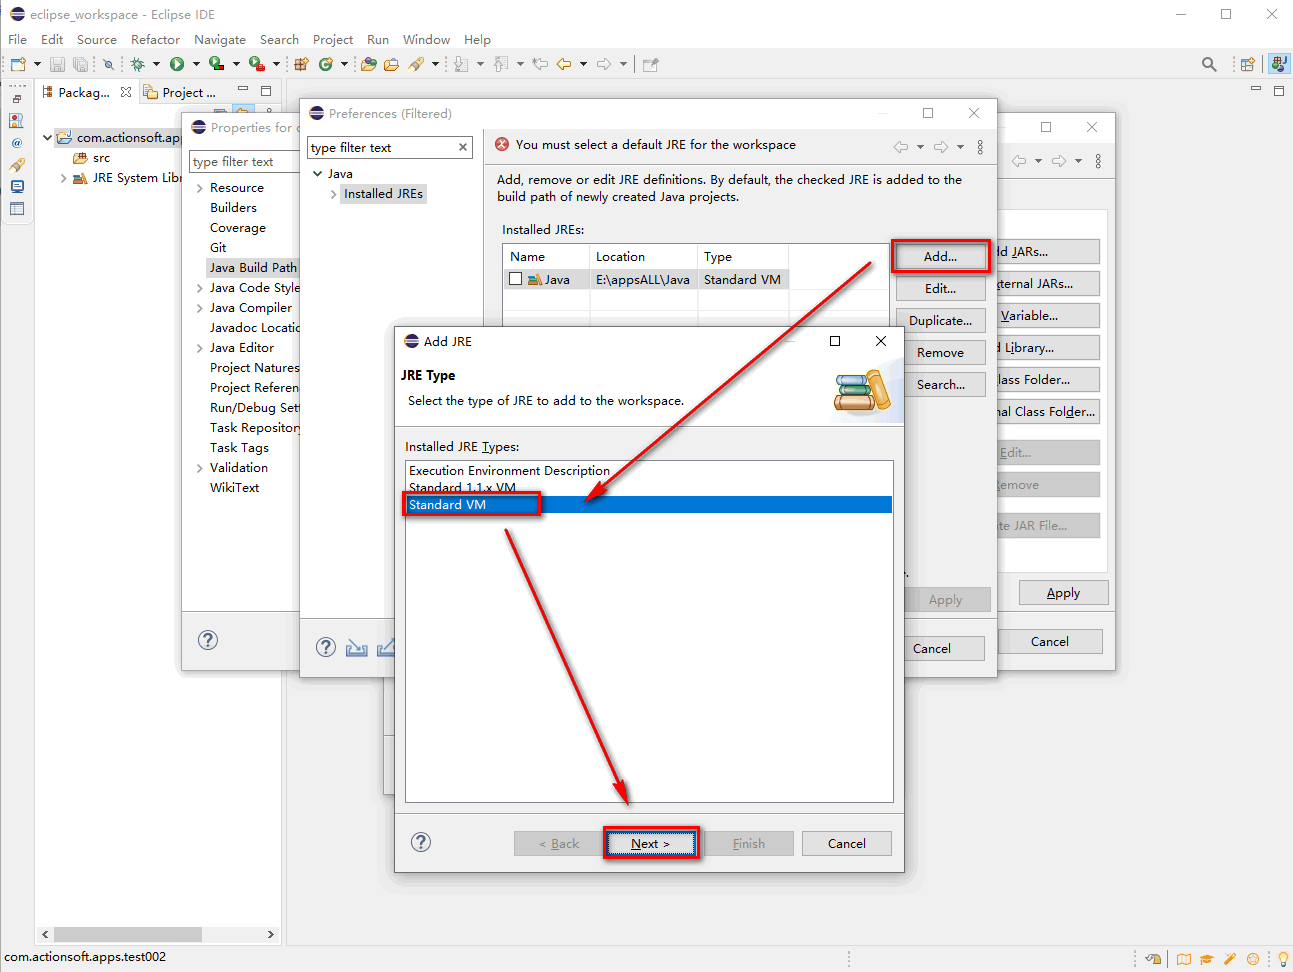Open the Search magnifier in the toolbar
The height and width of the screenshot is (972, 1293).
click(x=1209, y=64)
